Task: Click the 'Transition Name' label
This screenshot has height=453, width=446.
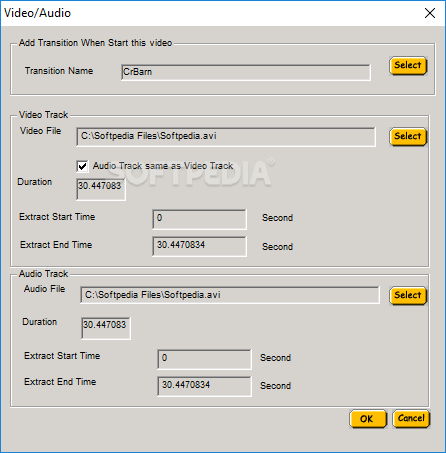Action: pos(59,71)
